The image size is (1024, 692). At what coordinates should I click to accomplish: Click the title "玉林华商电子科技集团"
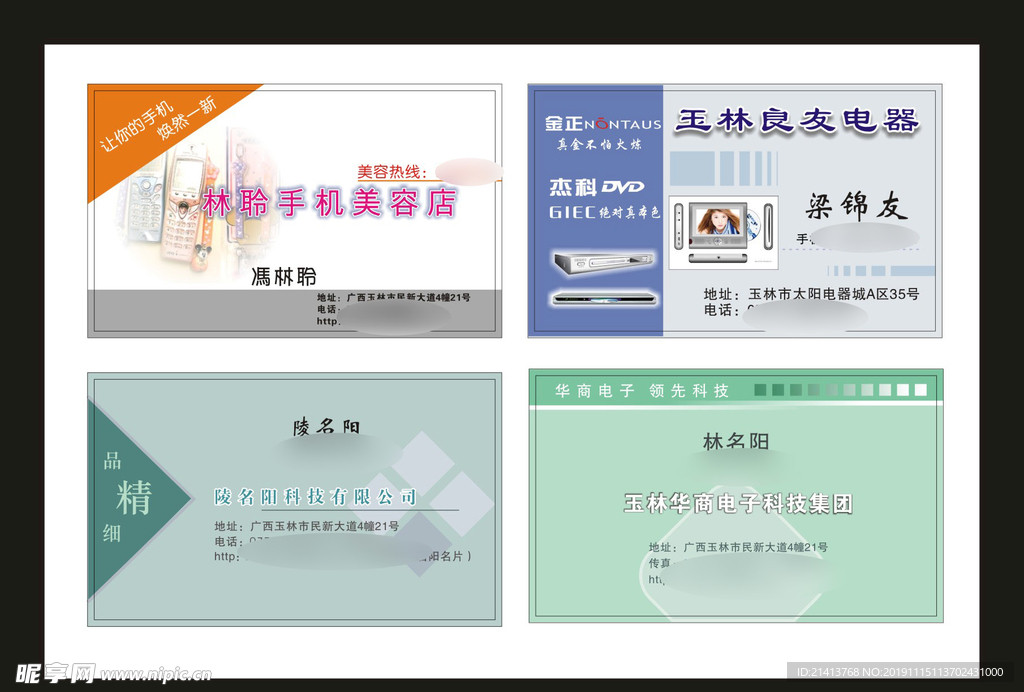pyautogui.click(x=739, y=503)
